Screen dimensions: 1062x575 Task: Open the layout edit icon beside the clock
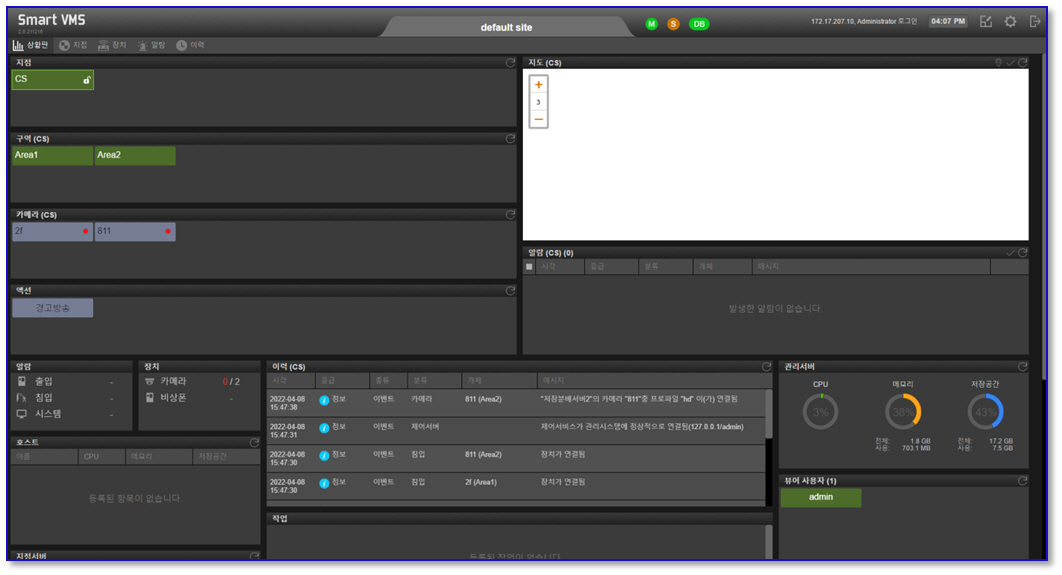point(986,22)
